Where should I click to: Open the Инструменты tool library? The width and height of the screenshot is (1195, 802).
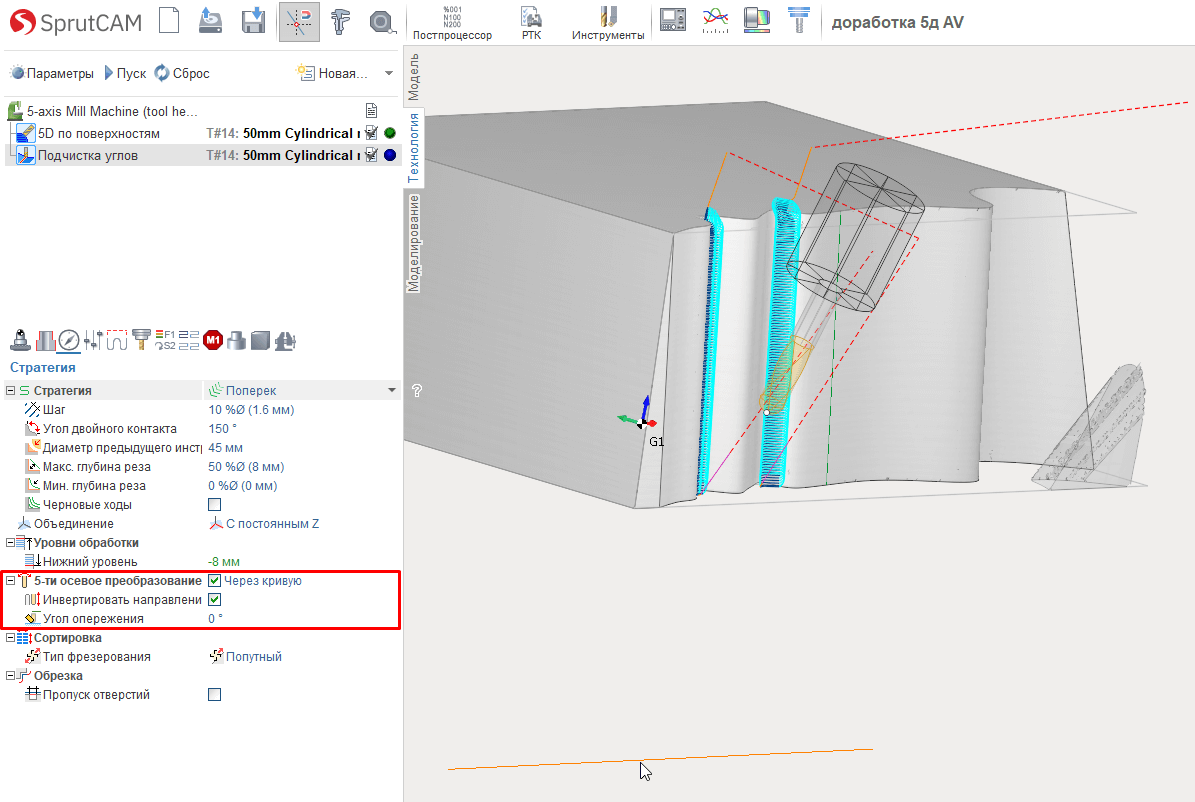point(607,22)
